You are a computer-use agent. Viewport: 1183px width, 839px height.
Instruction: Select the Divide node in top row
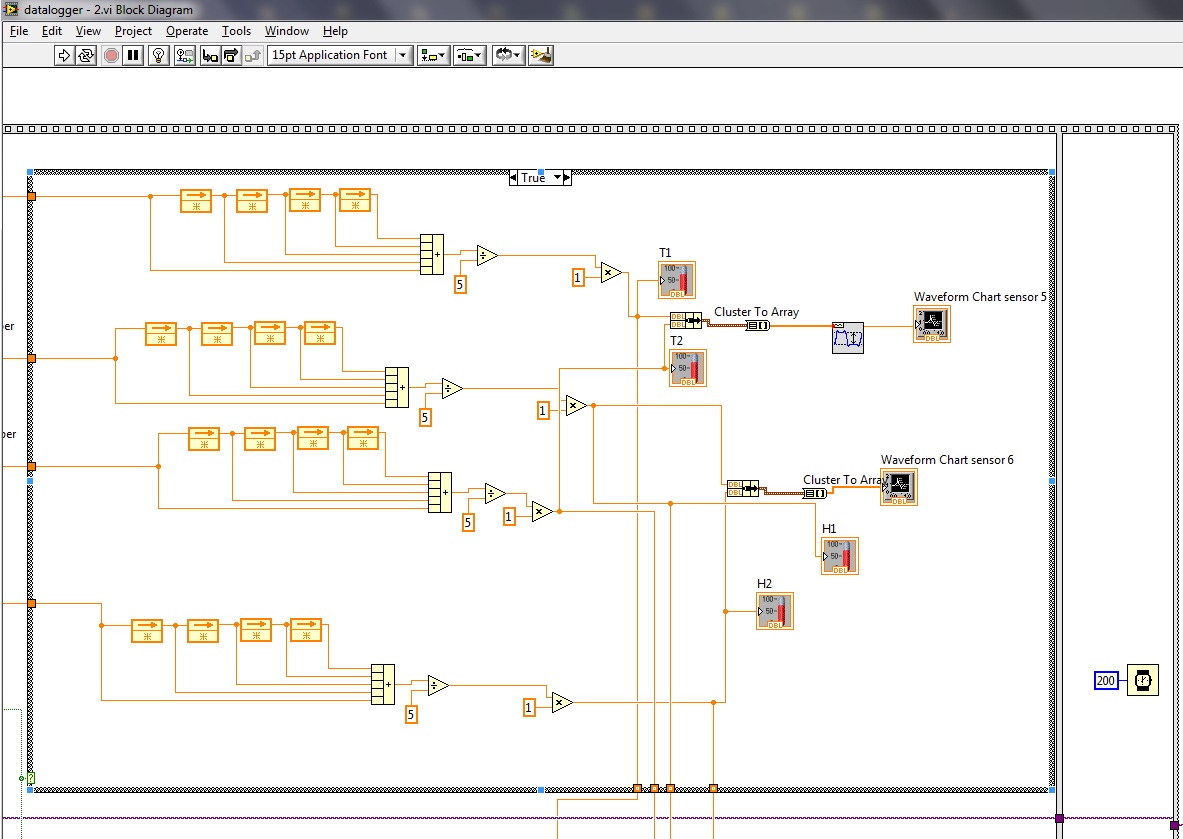487,256
